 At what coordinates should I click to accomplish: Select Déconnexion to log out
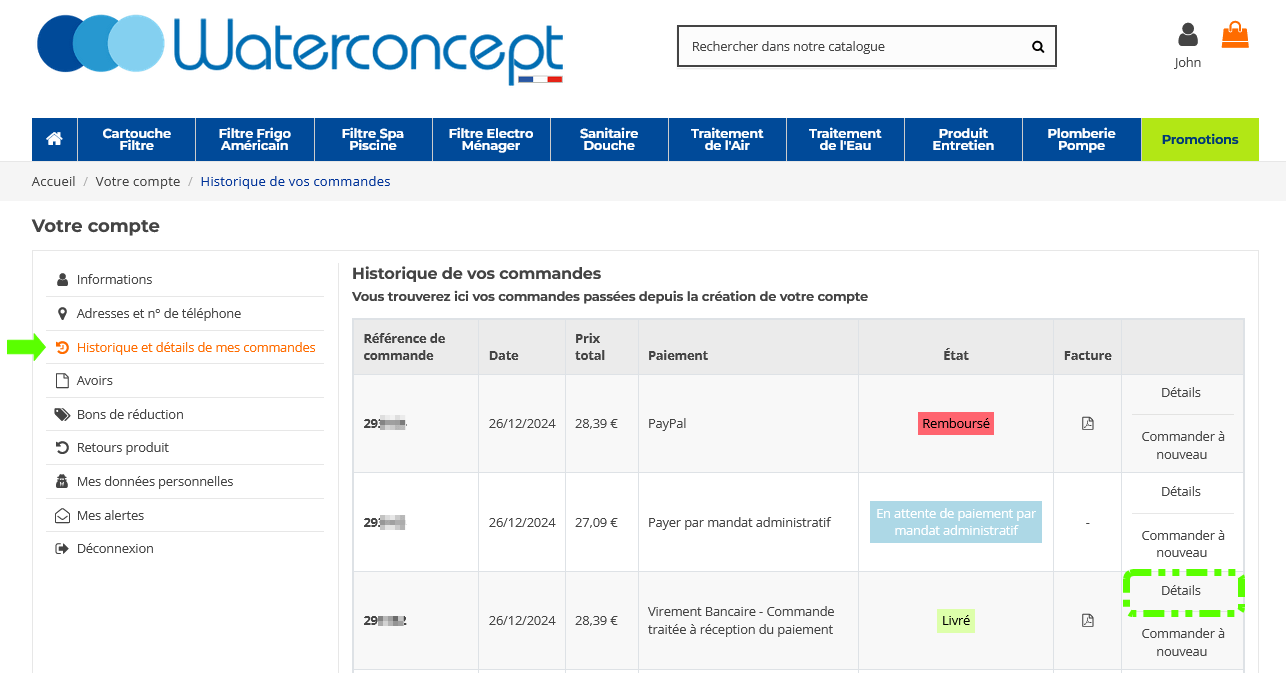115,548
